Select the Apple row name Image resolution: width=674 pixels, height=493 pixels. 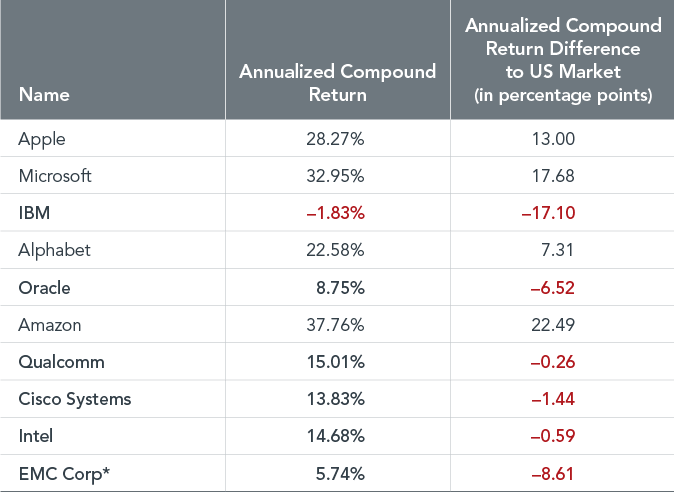coord(42,140)
